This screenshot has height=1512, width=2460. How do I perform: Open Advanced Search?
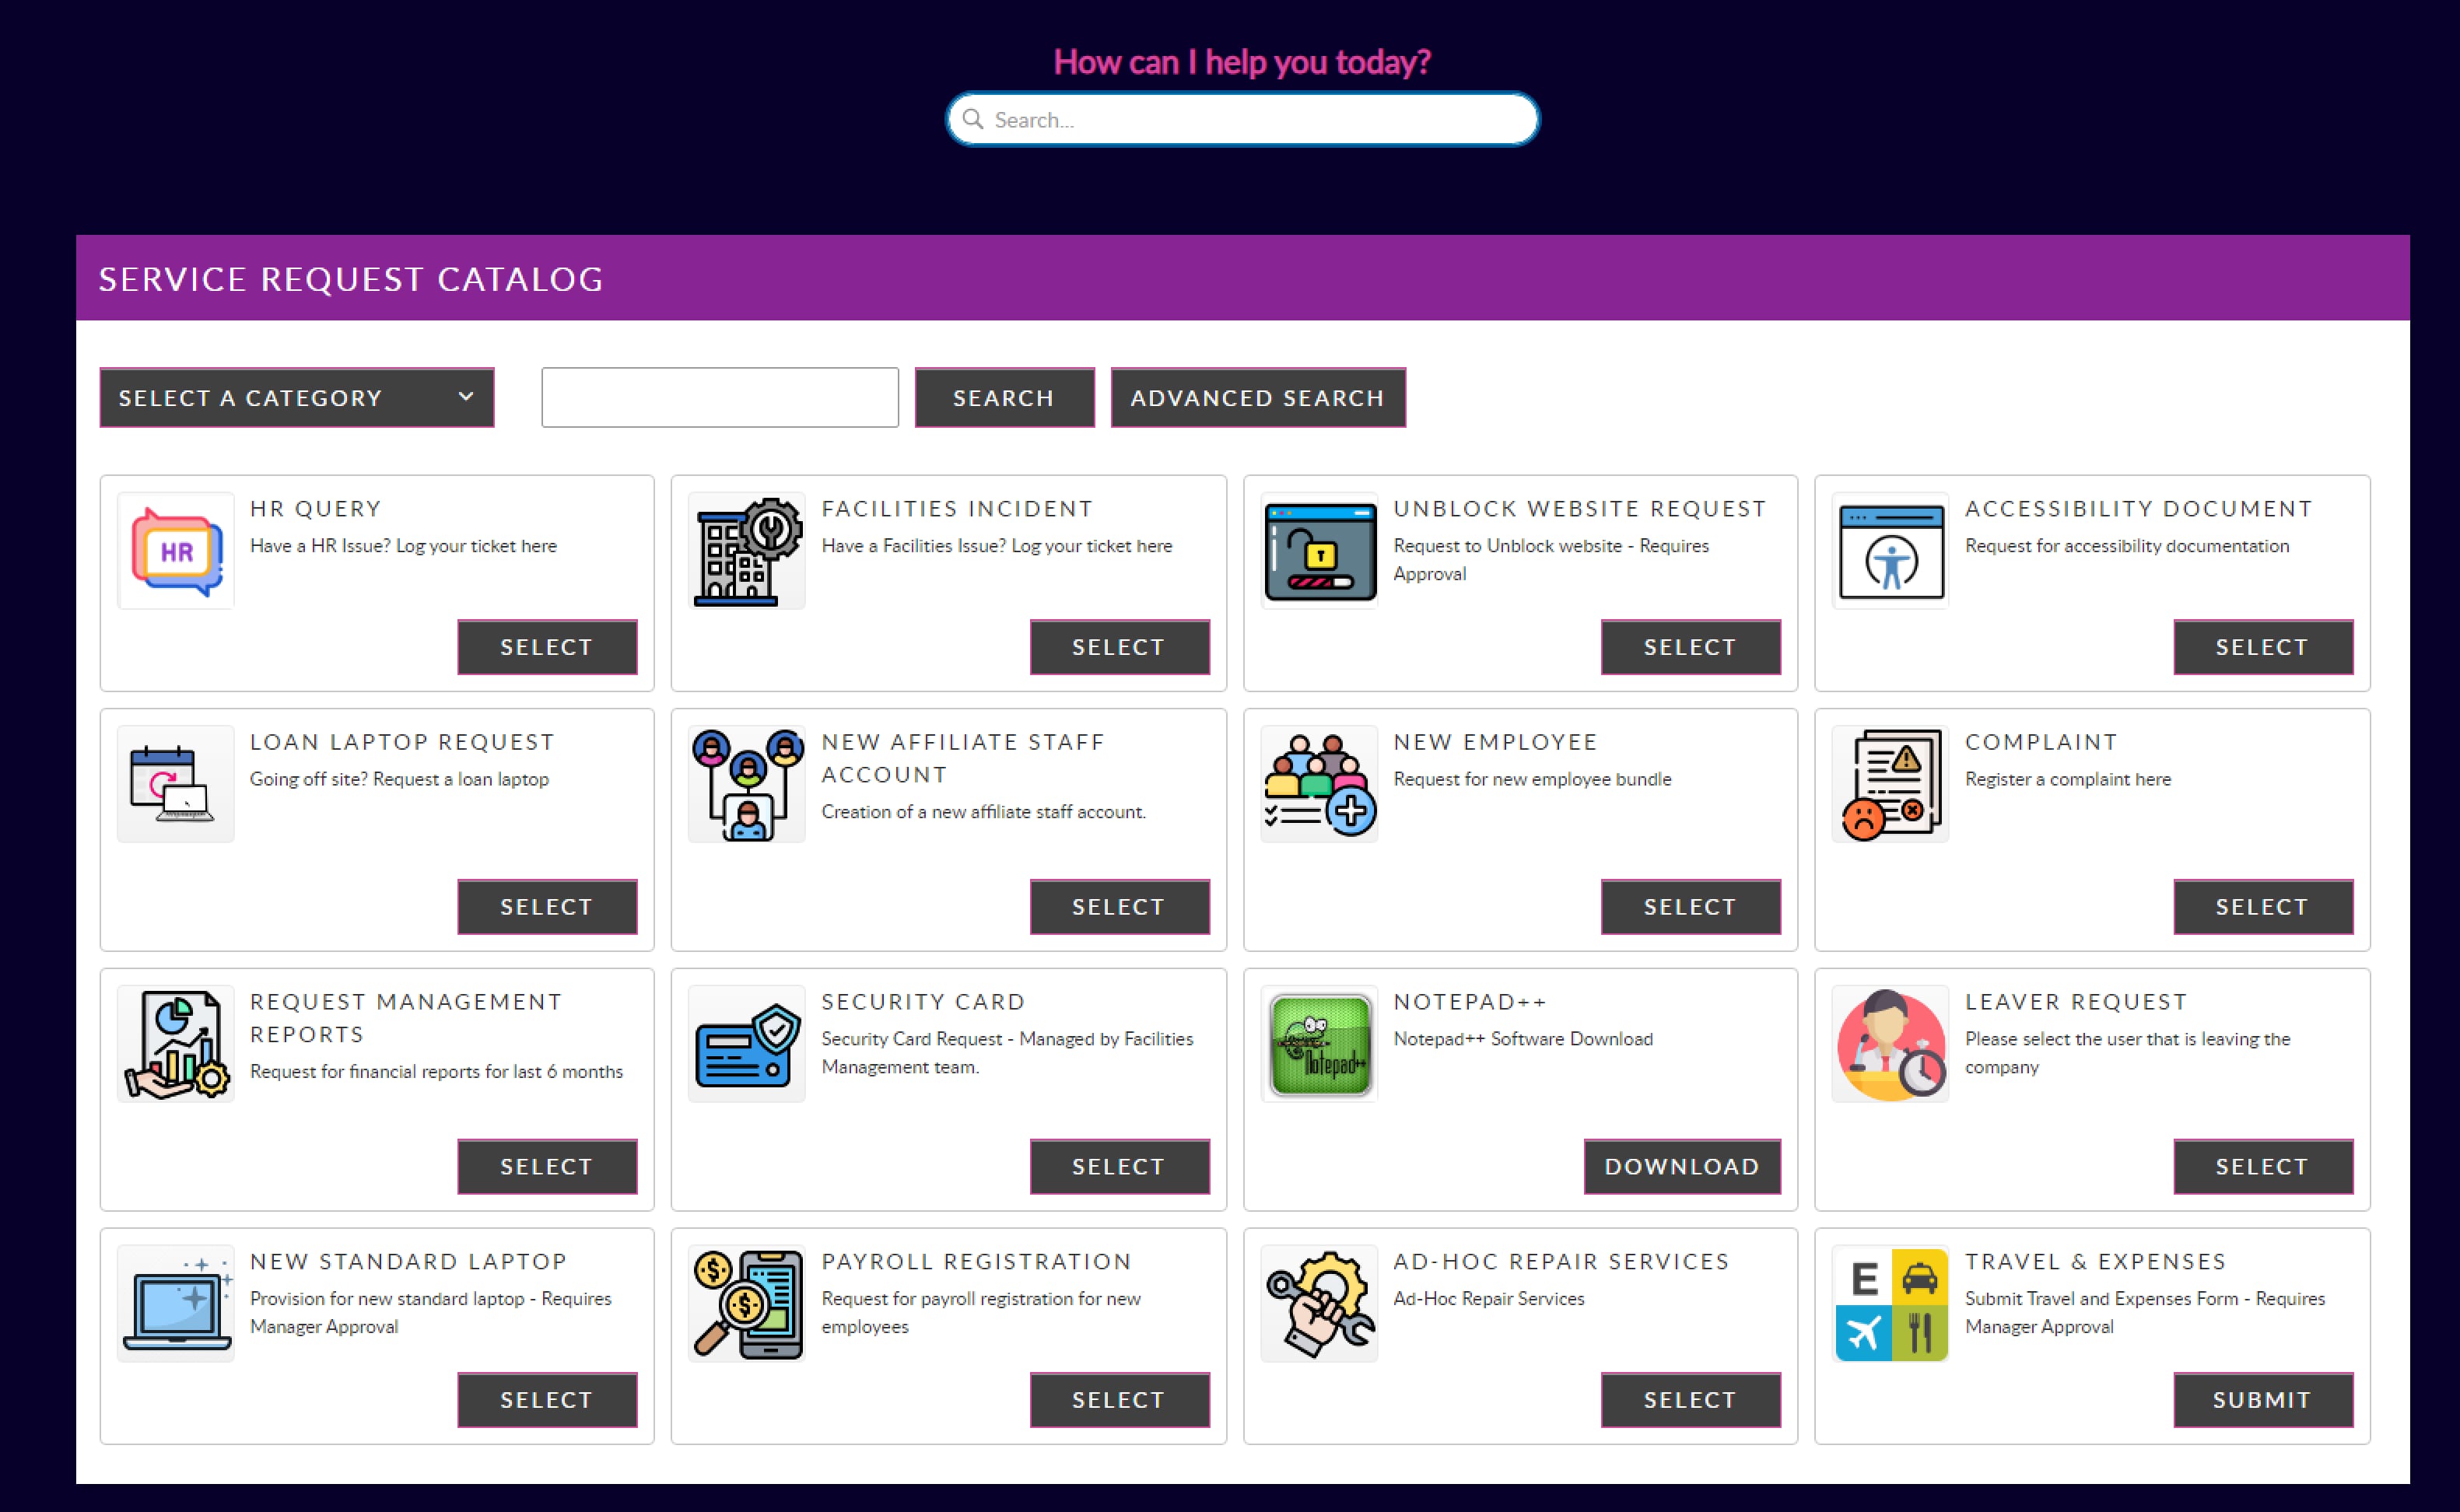(x=1257, y=397)
